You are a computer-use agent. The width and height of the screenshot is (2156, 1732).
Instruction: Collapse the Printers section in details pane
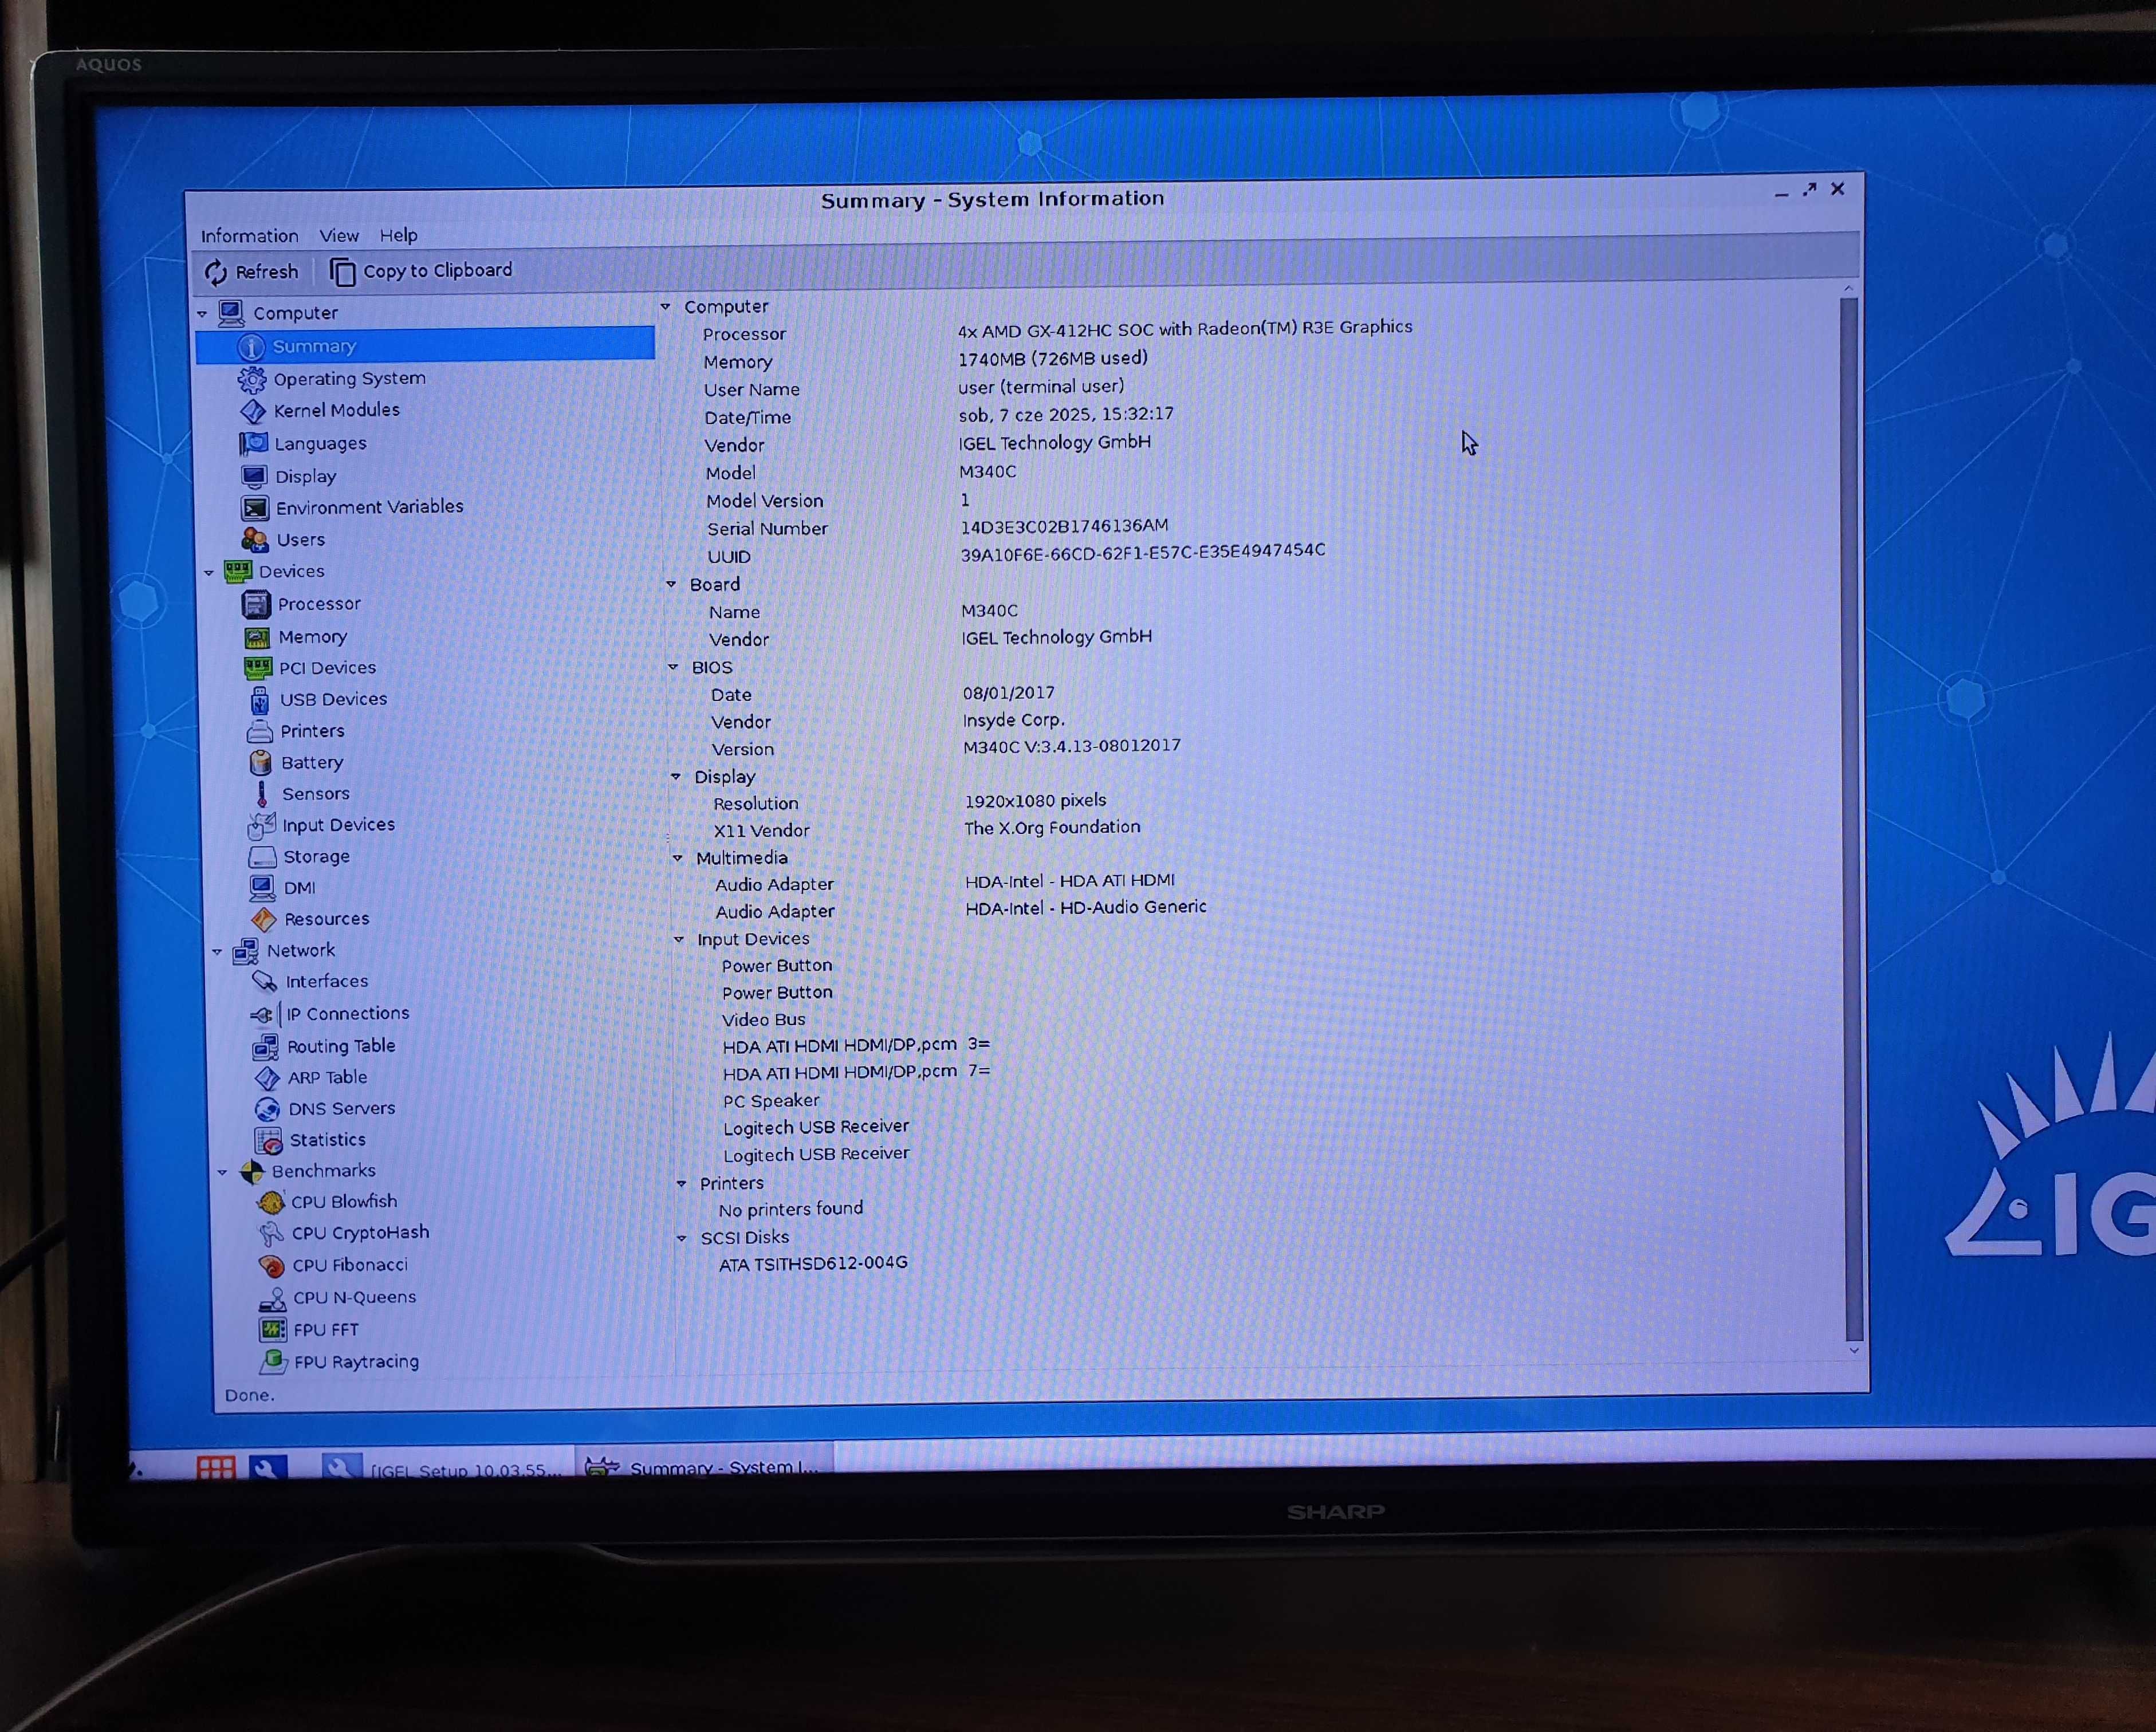[682, 1184]
